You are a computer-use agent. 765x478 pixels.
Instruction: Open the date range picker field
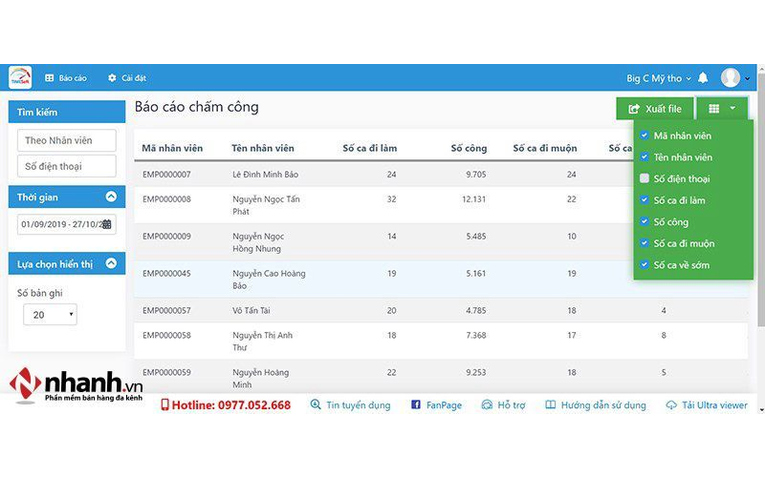click(67, 224)
